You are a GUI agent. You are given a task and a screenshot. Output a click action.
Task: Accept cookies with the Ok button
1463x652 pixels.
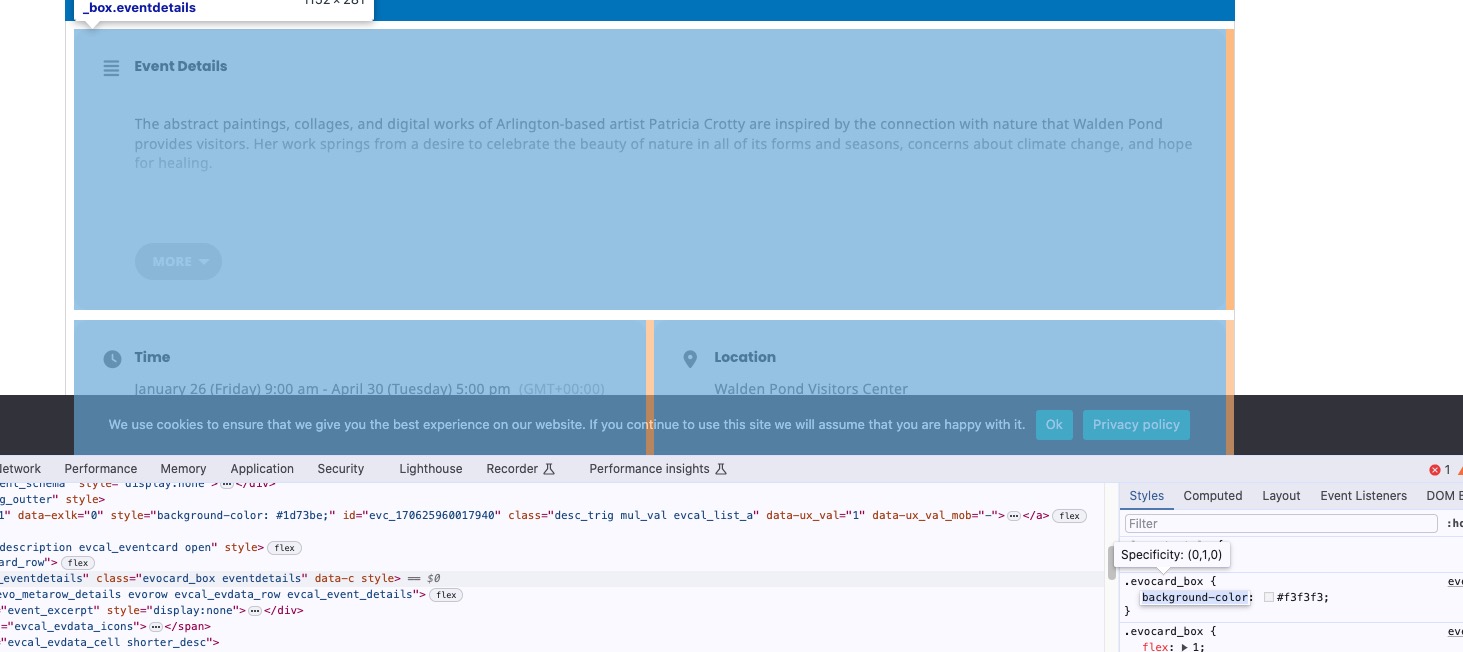coord(1054,425)
